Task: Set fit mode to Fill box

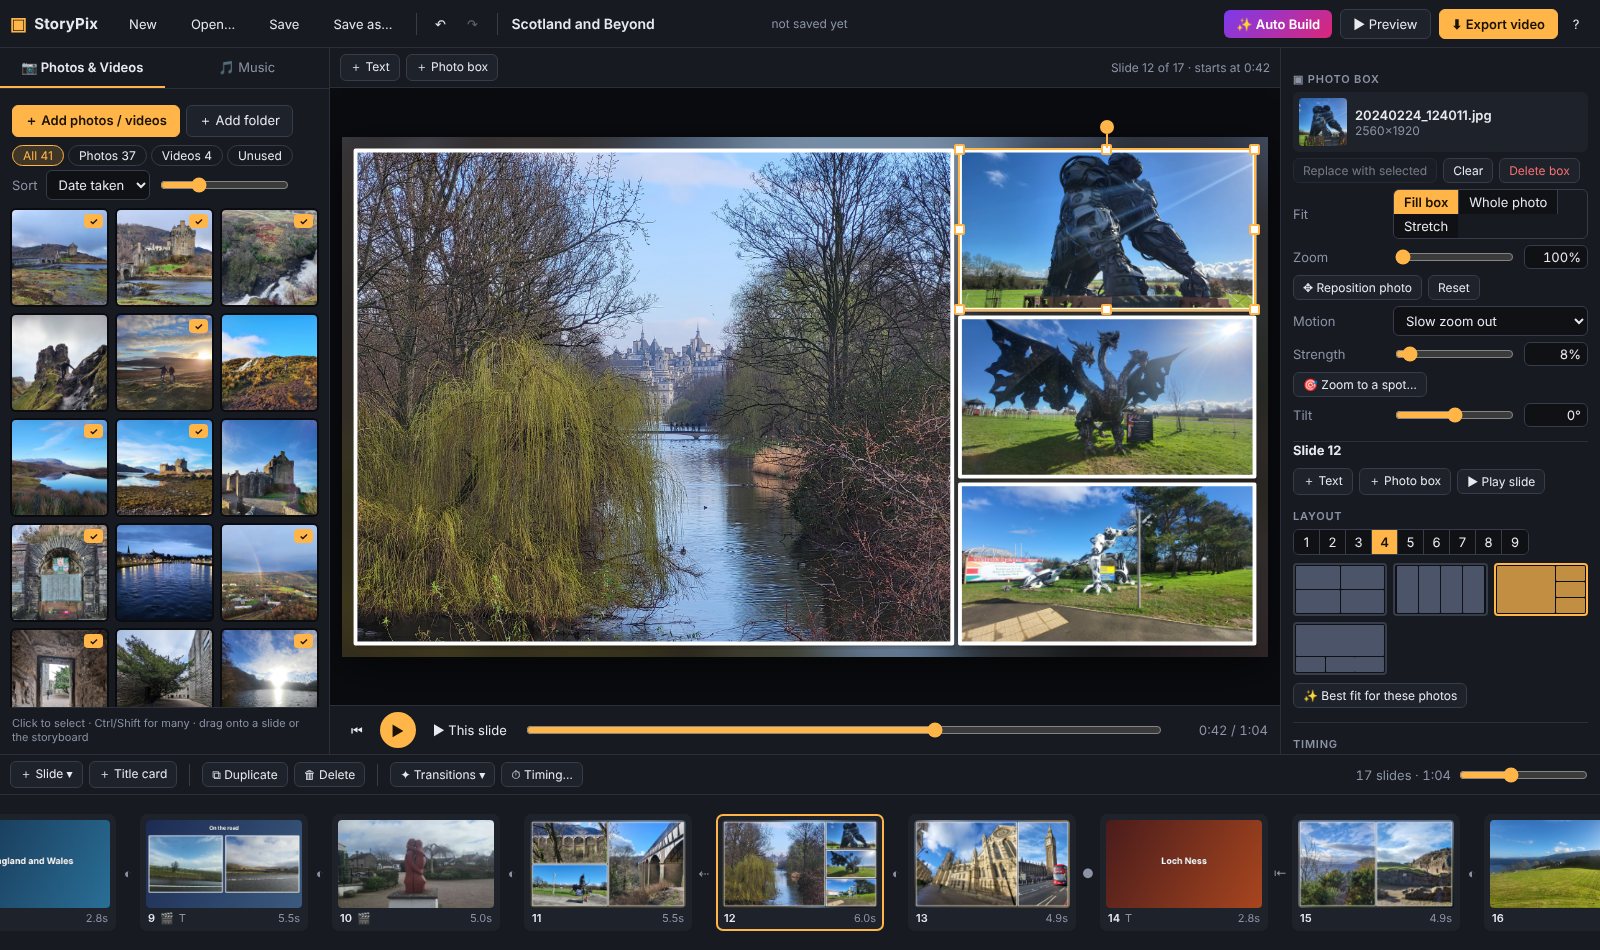Action: pyautogui.click(x=1425, y=202)
